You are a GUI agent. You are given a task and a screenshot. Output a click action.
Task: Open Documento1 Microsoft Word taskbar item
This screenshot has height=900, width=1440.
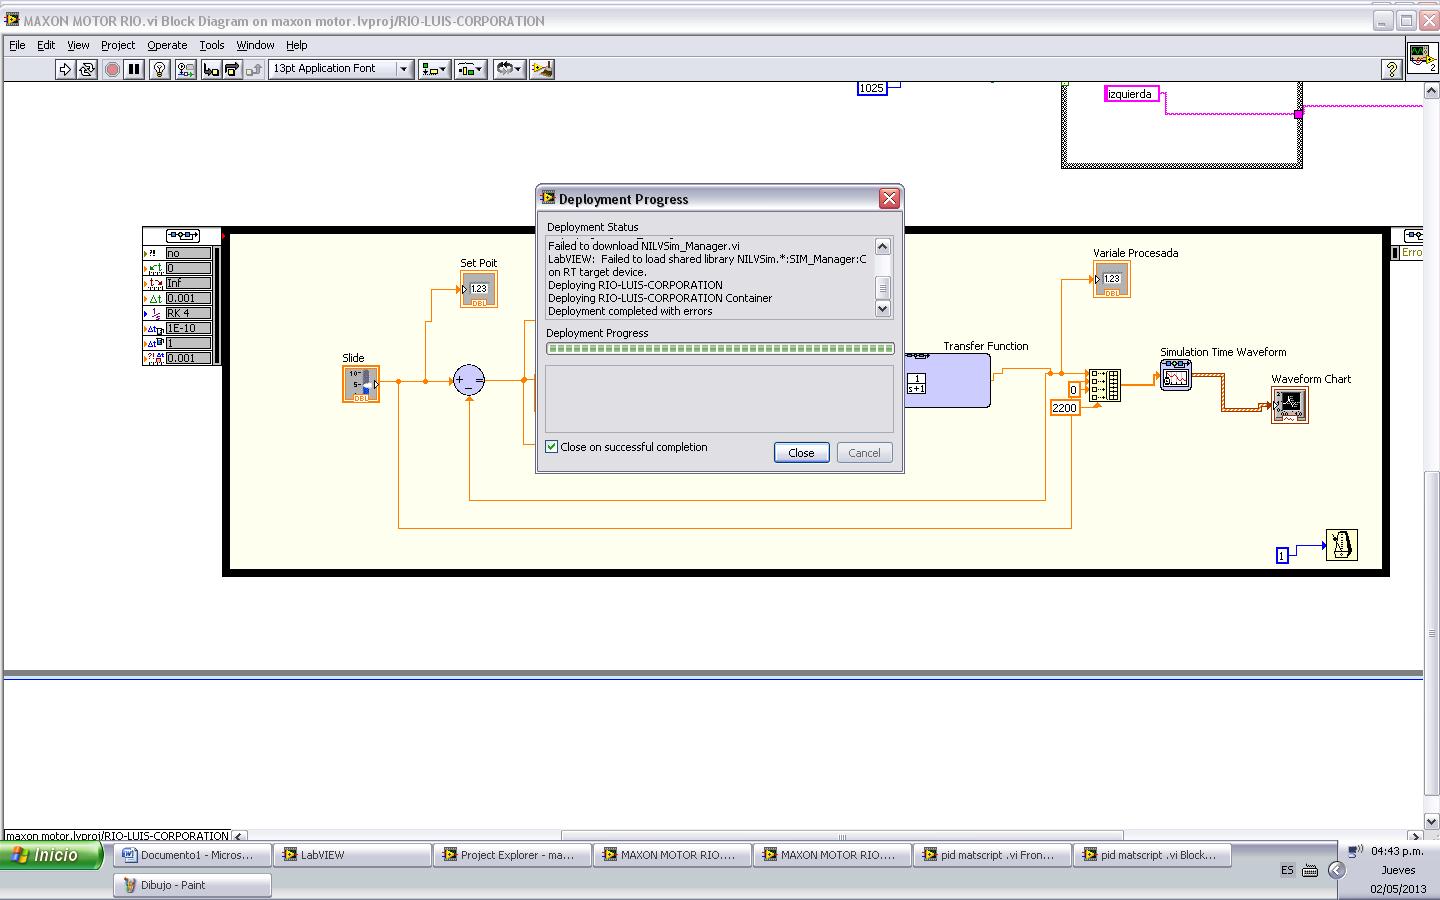(x=193, y=855)
